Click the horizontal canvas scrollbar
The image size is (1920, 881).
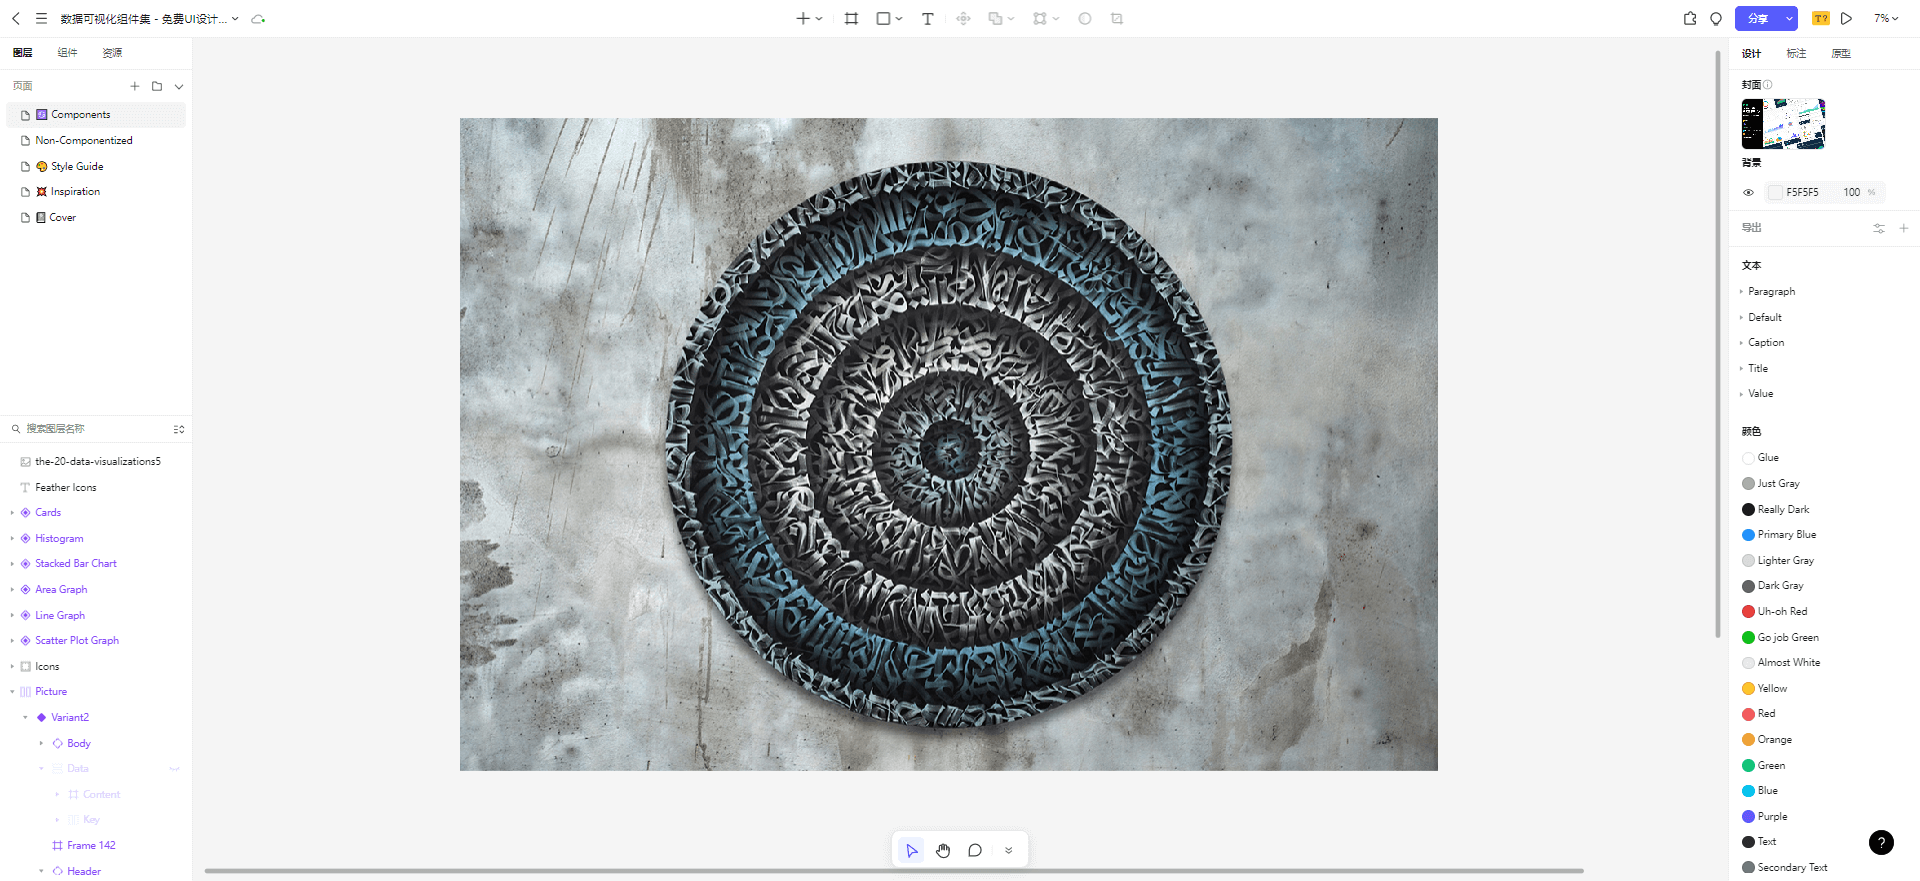894,871
